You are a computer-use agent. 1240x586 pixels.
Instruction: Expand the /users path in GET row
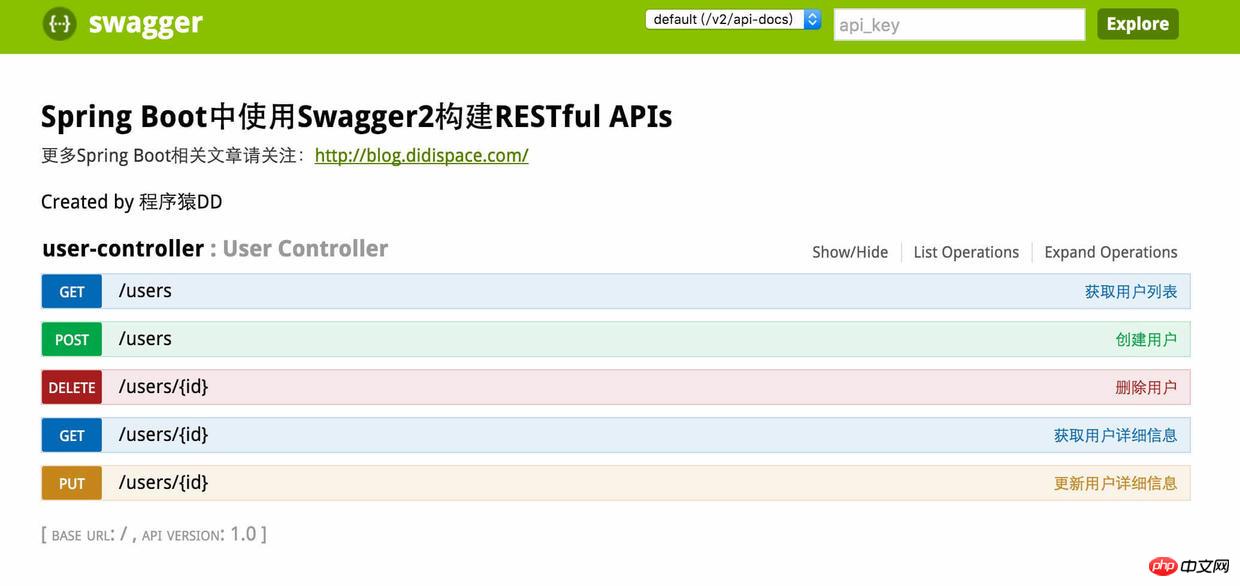tap(145, 291)
